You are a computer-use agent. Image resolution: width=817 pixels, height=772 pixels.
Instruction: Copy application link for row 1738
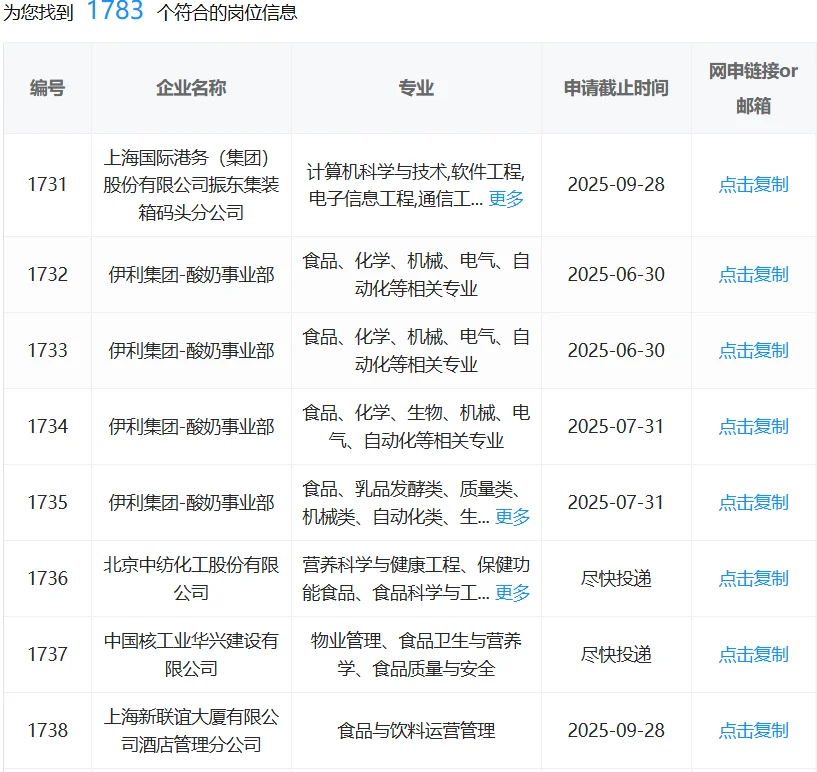pyautogui.click(x=753, y=731)
